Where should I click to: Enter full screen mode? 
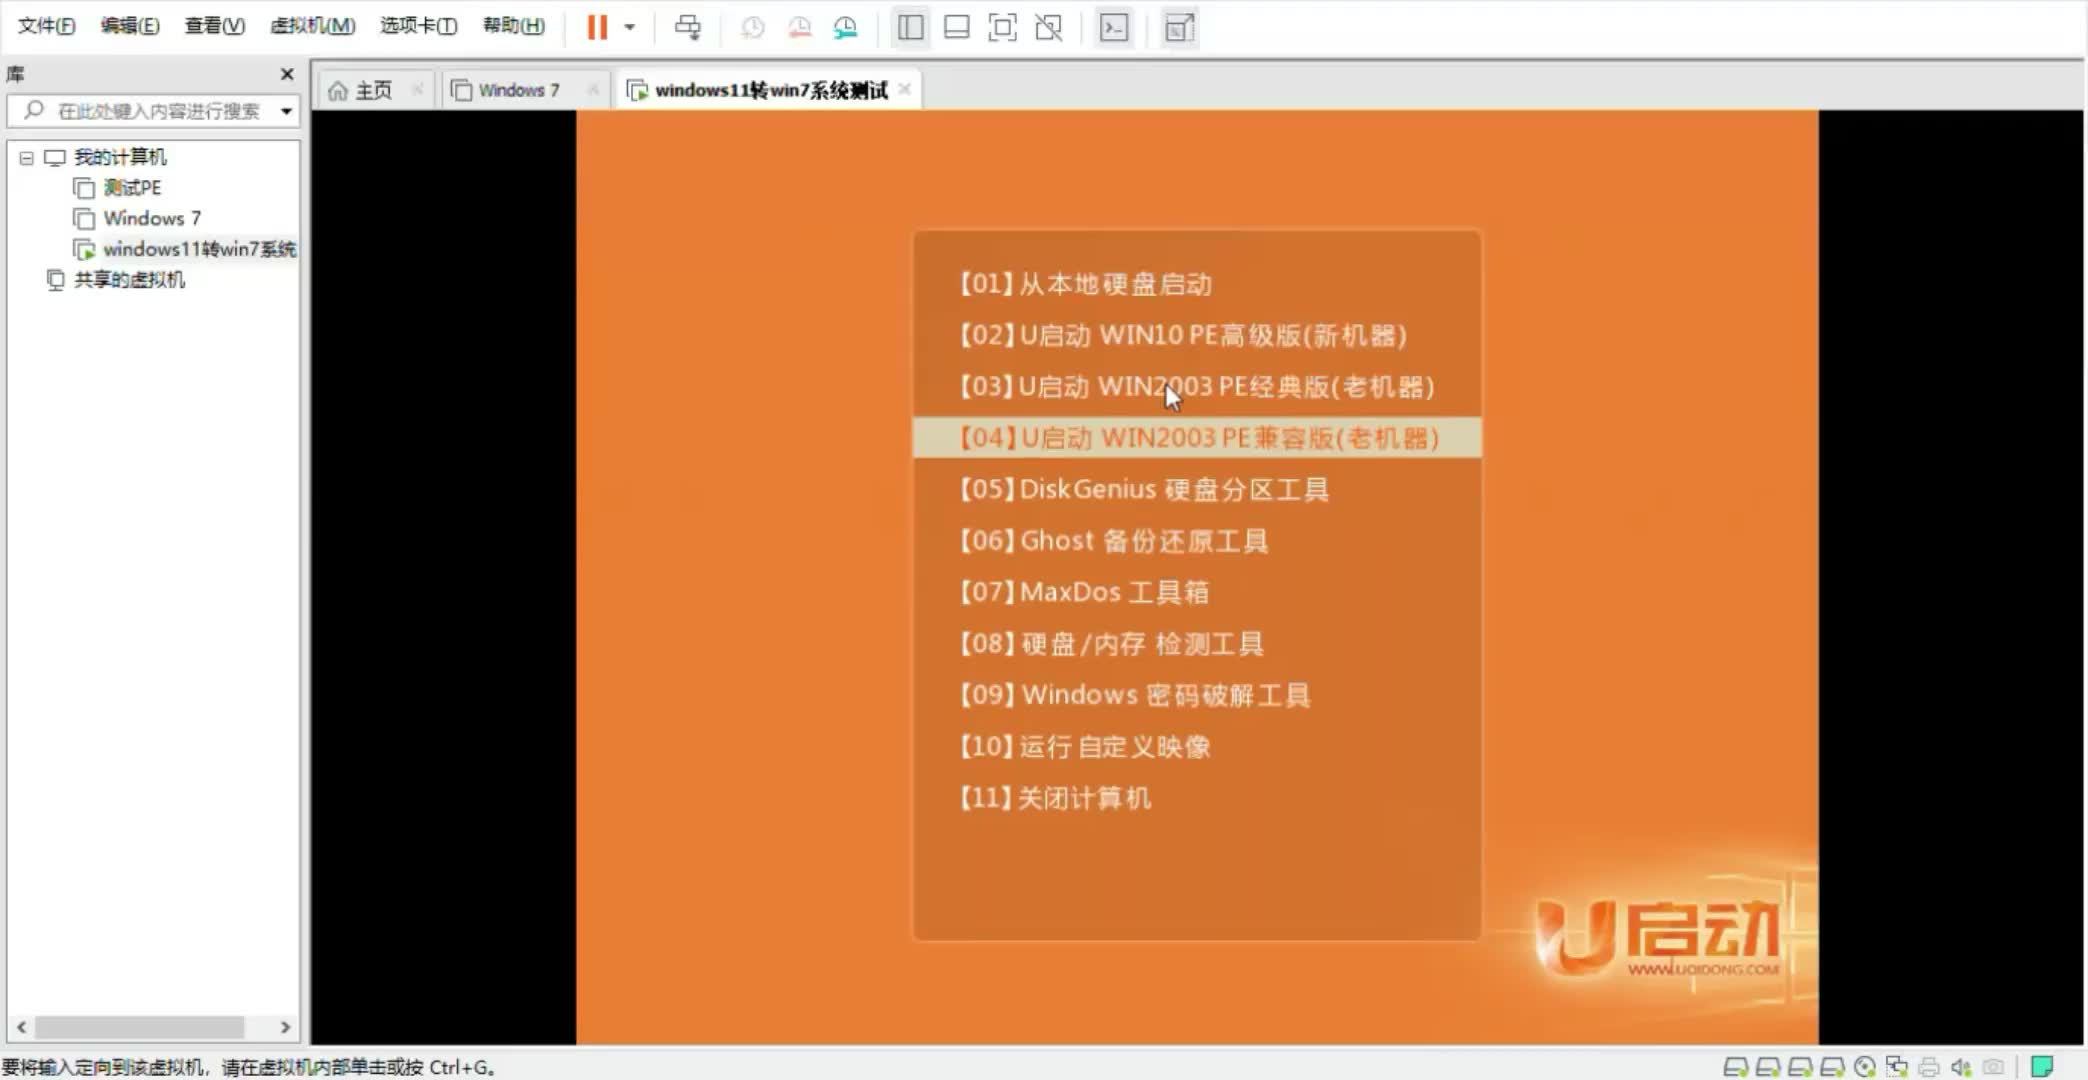click(x=1002, y=27)
